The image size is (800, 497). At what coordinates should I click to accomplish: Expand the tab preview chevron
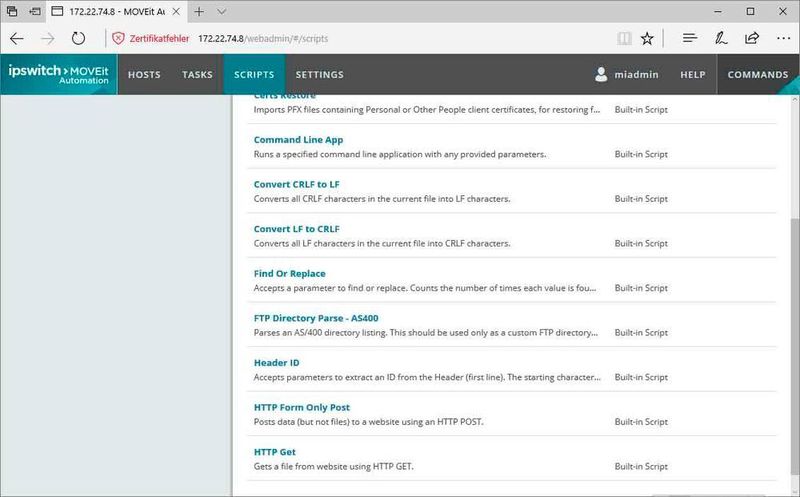pyautogui.click(x=221, y=11)
